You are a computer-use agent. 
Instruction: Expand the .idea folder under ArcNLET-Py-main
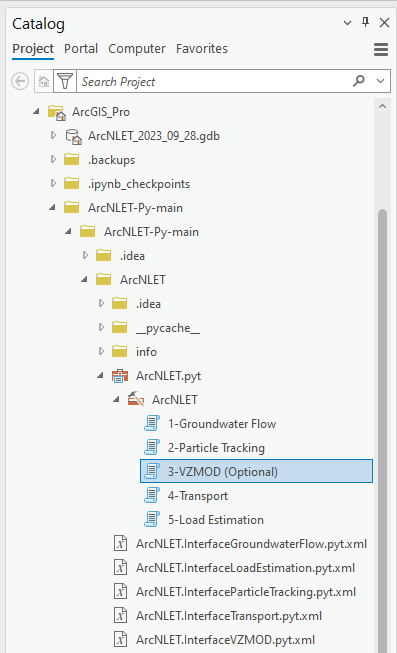point(85,255)
